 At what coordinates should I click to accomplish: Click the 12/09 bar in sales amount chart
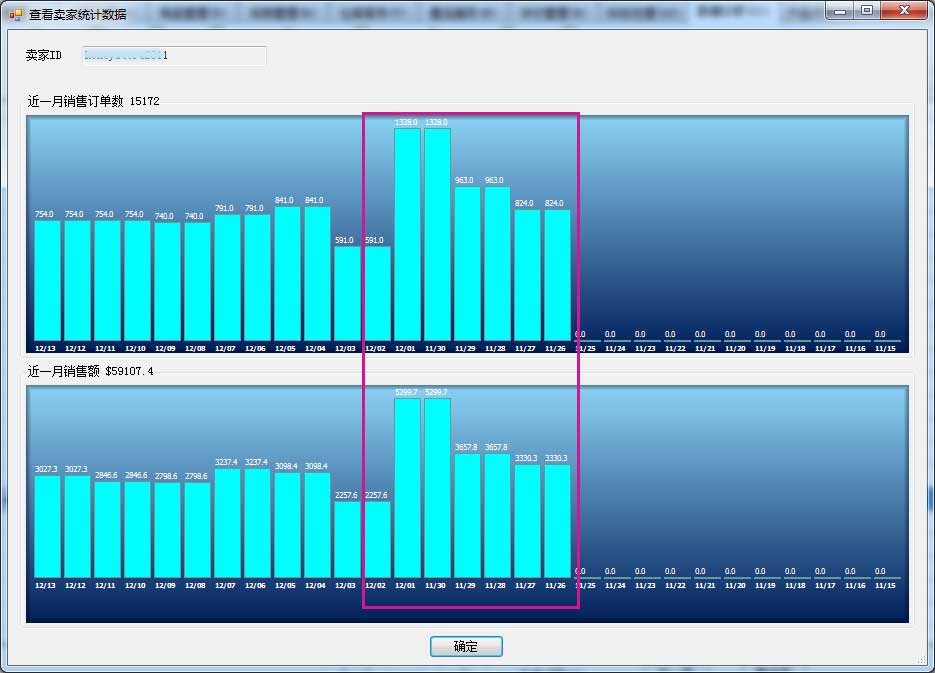tap(167, 530)
